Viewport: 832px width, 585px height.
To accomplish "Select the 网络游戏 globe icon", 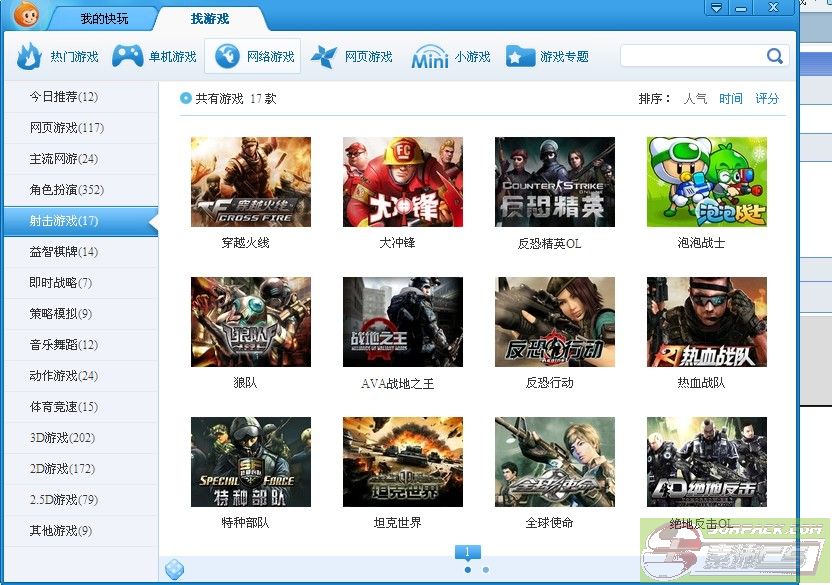I will (x=228, y=57).
